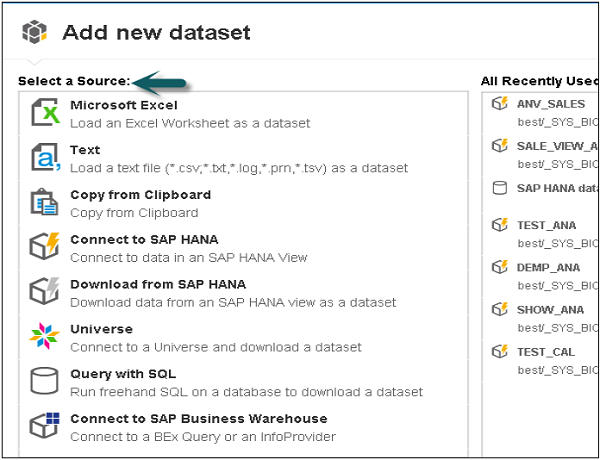Choose the Microsoft Excel source label
The image size is (600, 460).
(124, 105)
